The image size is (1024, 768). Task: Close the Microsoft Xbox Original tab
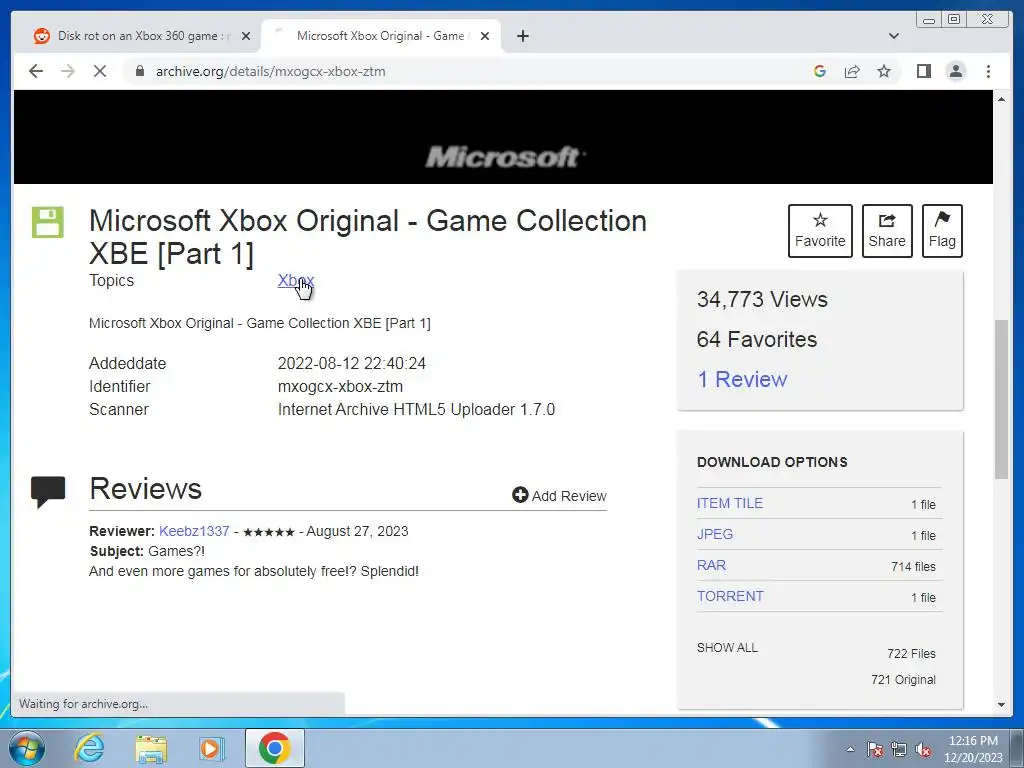[x=485, y=36]
